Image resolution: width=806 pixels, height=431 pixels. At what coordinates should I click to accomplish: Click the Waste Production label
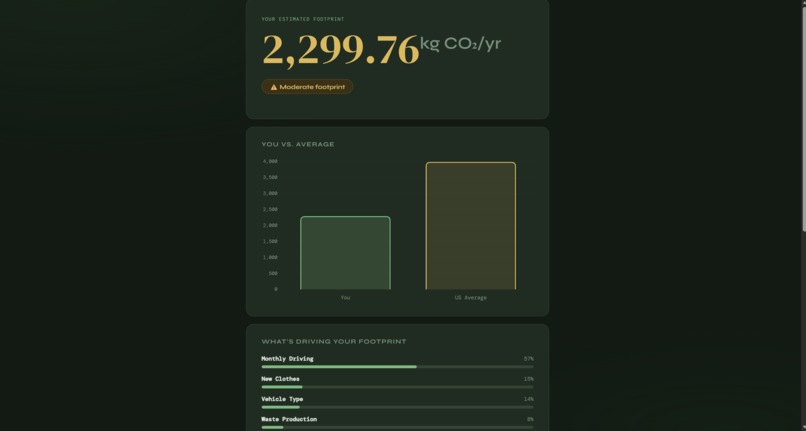289,419
